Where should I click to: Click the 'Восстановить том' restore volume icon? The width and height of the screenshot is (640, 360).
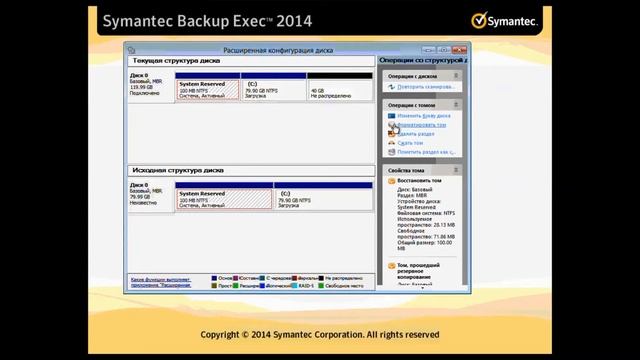pos(391,181)
